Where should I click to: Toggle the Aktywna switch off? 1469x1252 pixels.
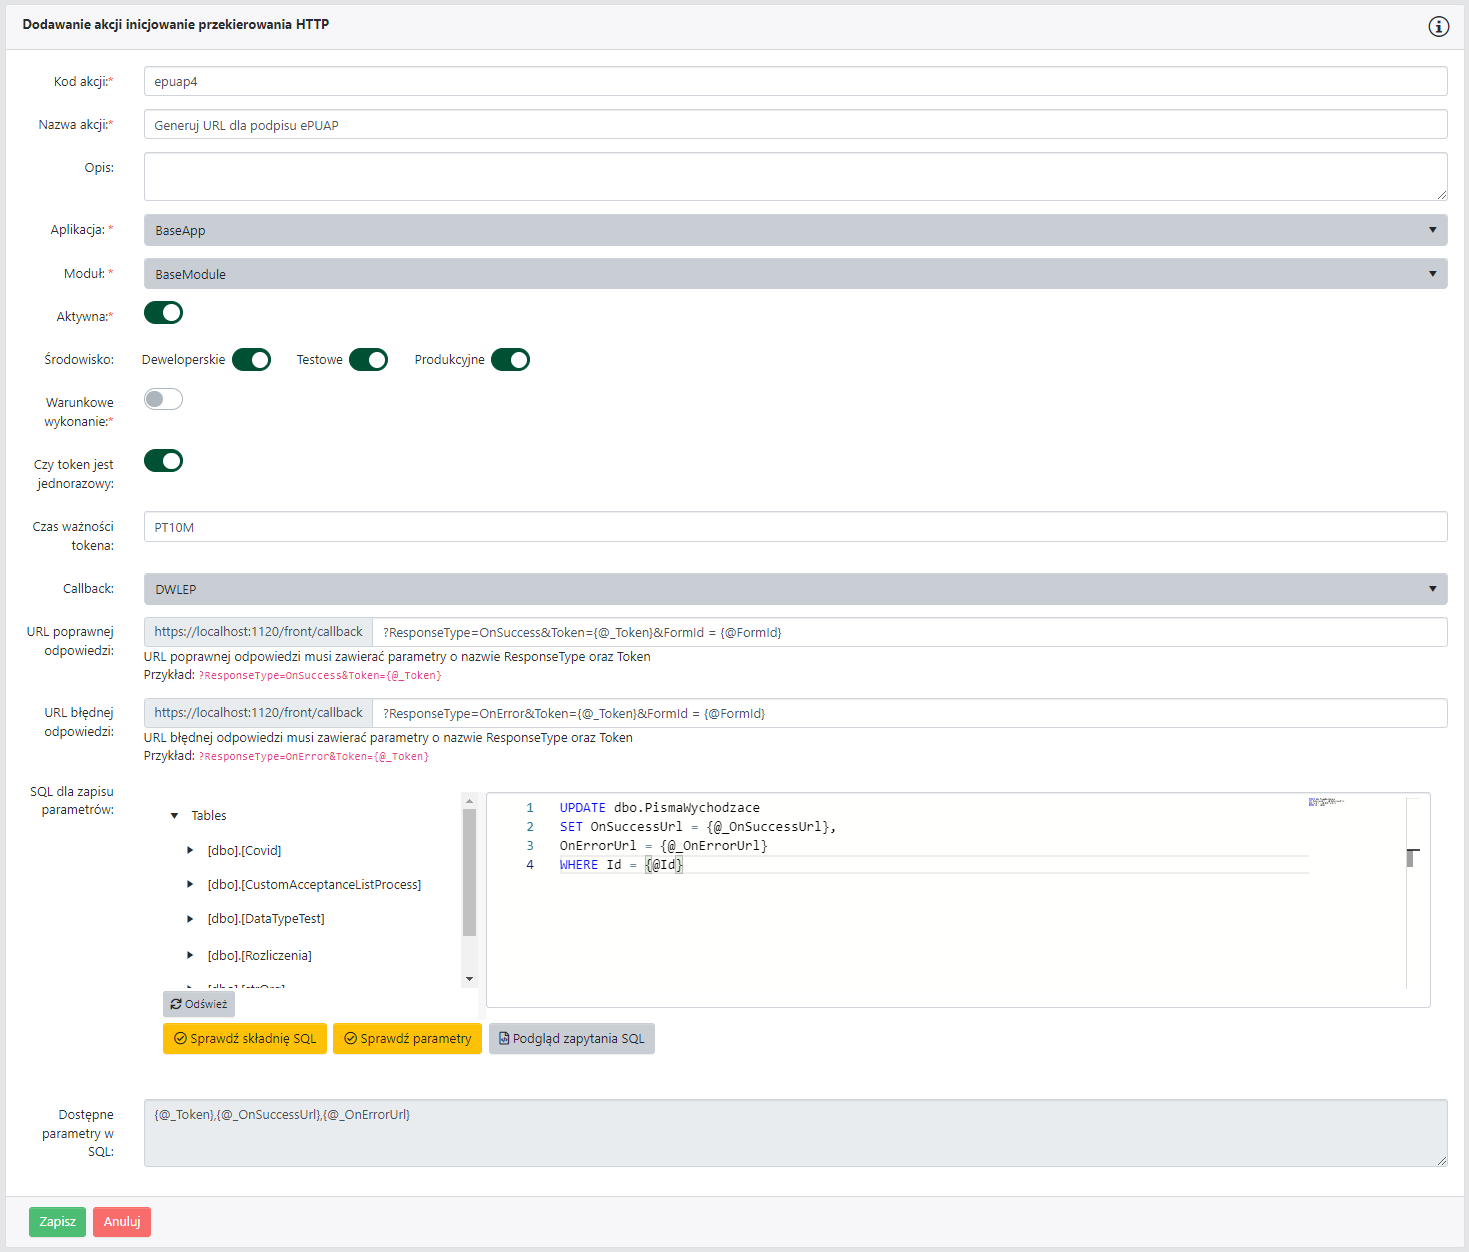coord(164,313)
